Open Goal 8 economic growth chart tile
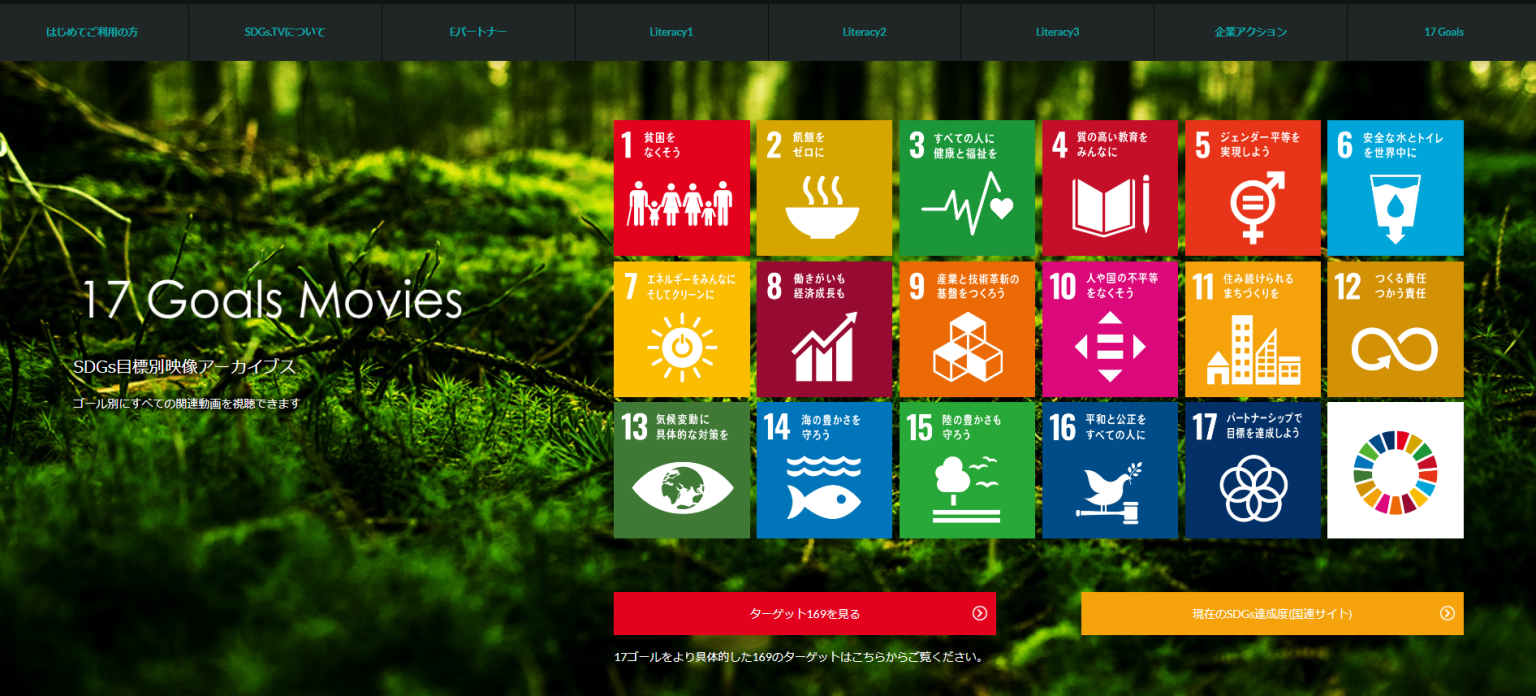This screenshot has width=1536, height=696. 824,330
